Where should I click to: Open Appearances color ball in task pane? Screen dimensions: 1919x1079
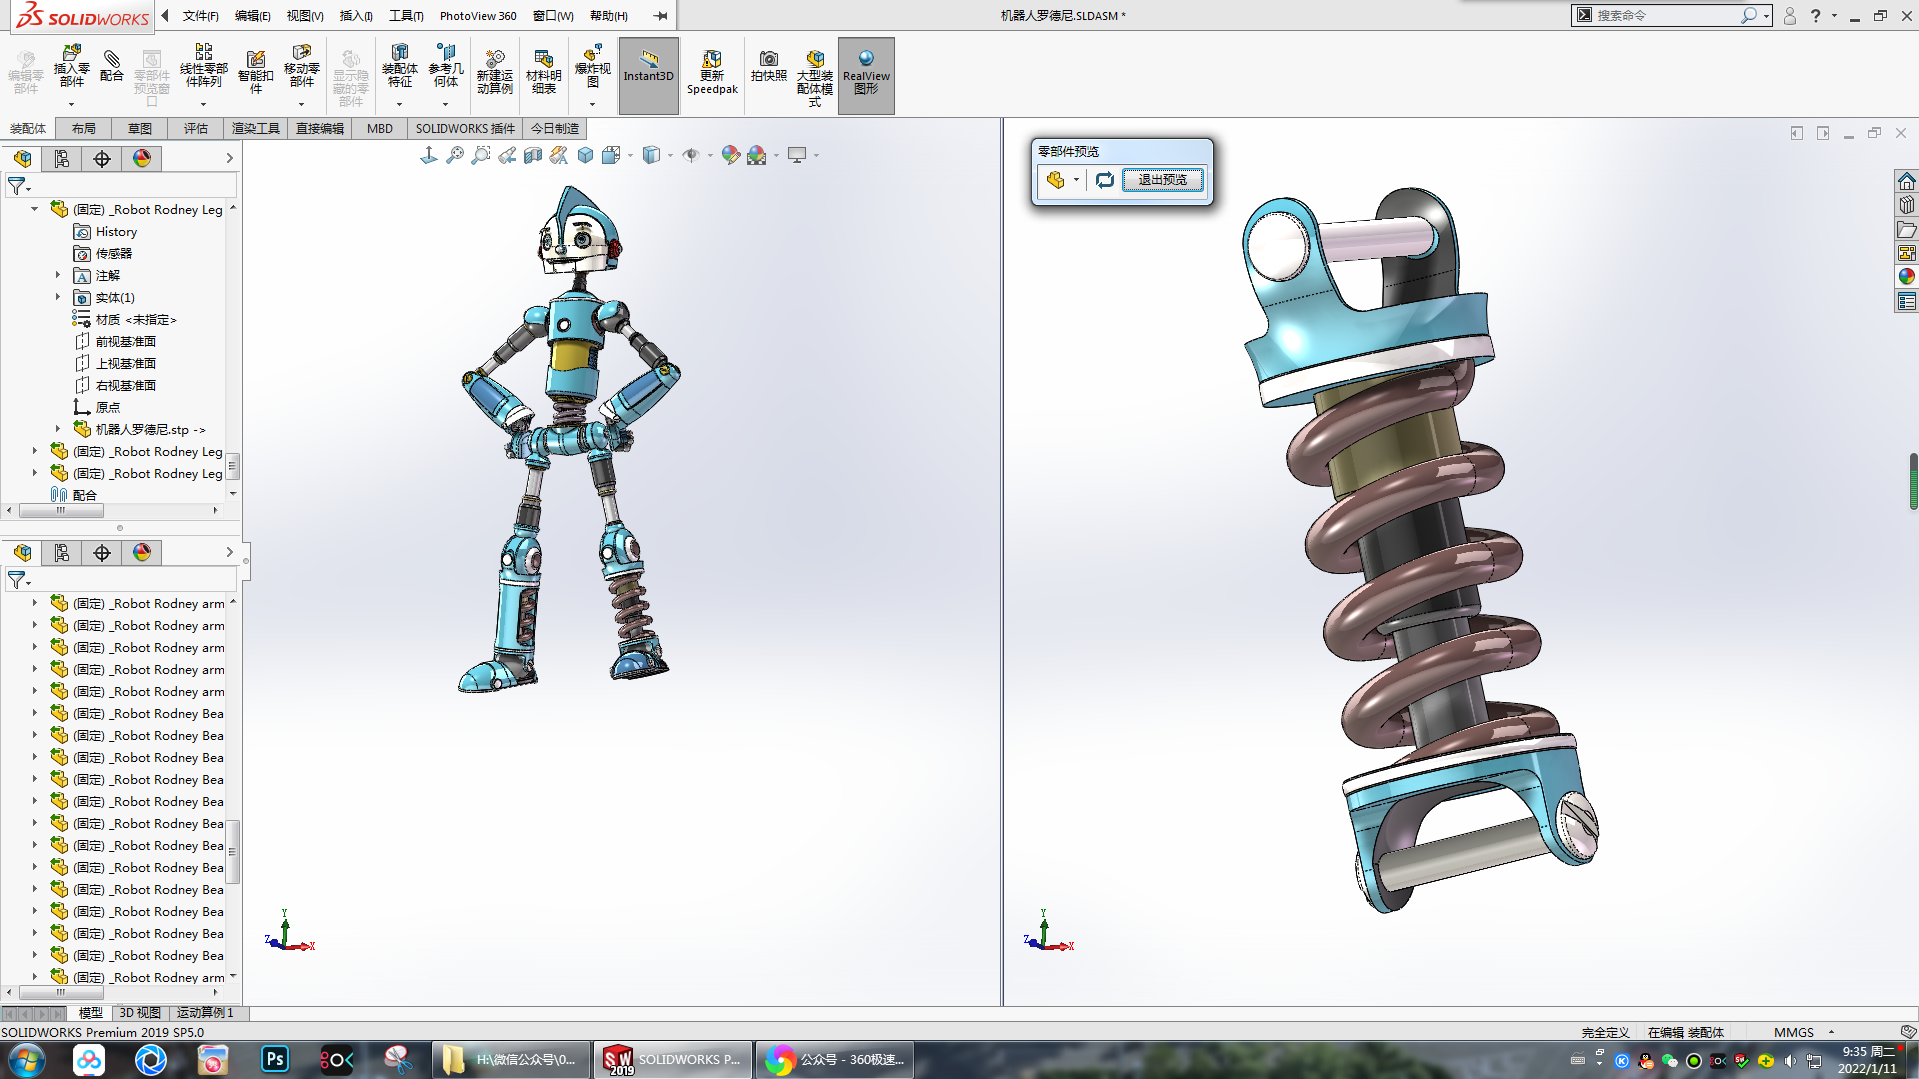click(1907, 277)
